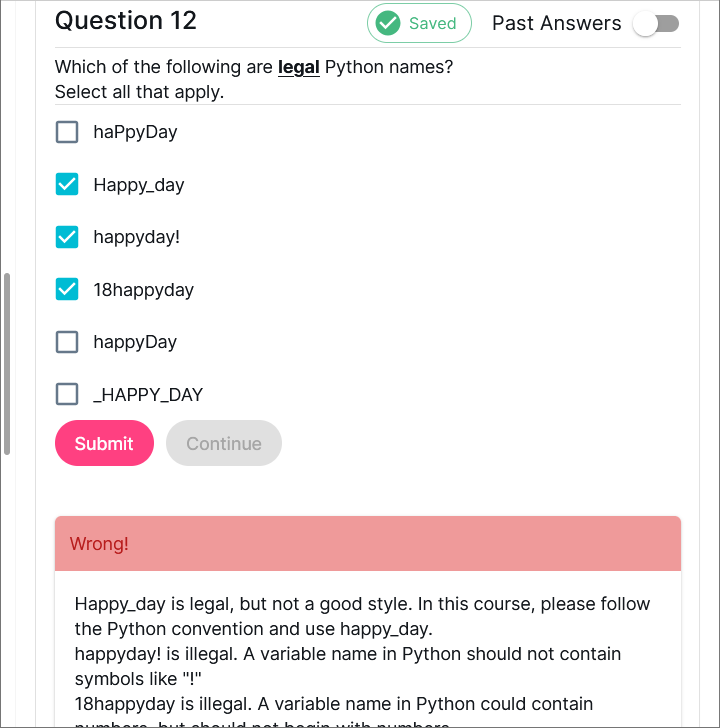
Task: Click the feedback line starting 'Happy_day is legal'
Action: (362, 604)
